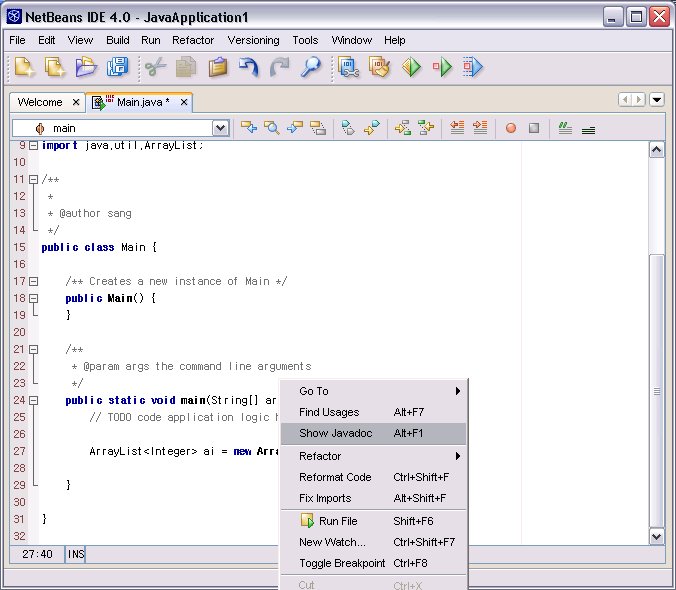
Task: Switch to the Welcome tab
Action: tap(40, 102)
